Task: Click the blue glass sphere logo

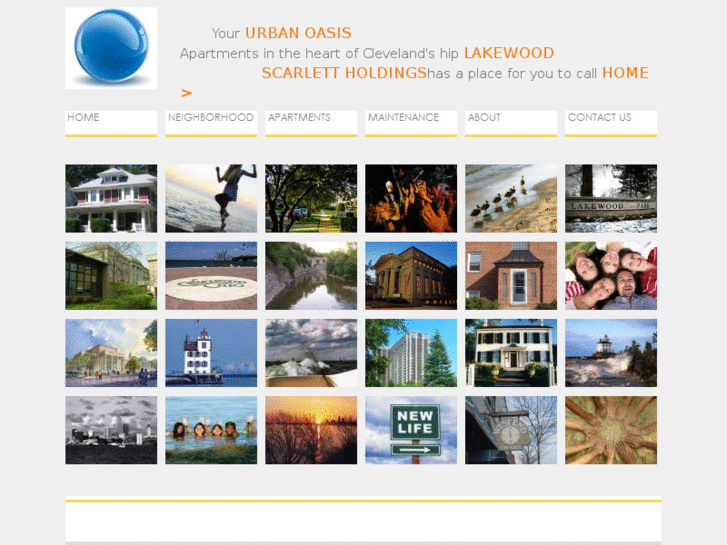Action: (111, 48)
